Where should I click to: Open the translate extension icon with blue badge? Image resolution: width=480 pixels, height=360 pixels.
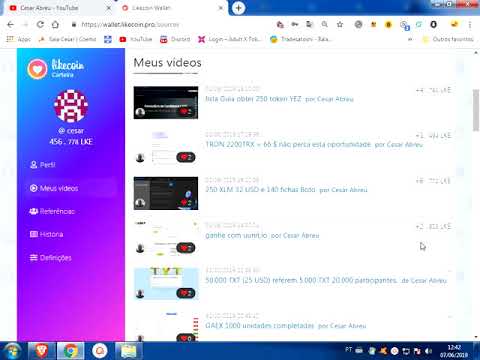[404, 25]
